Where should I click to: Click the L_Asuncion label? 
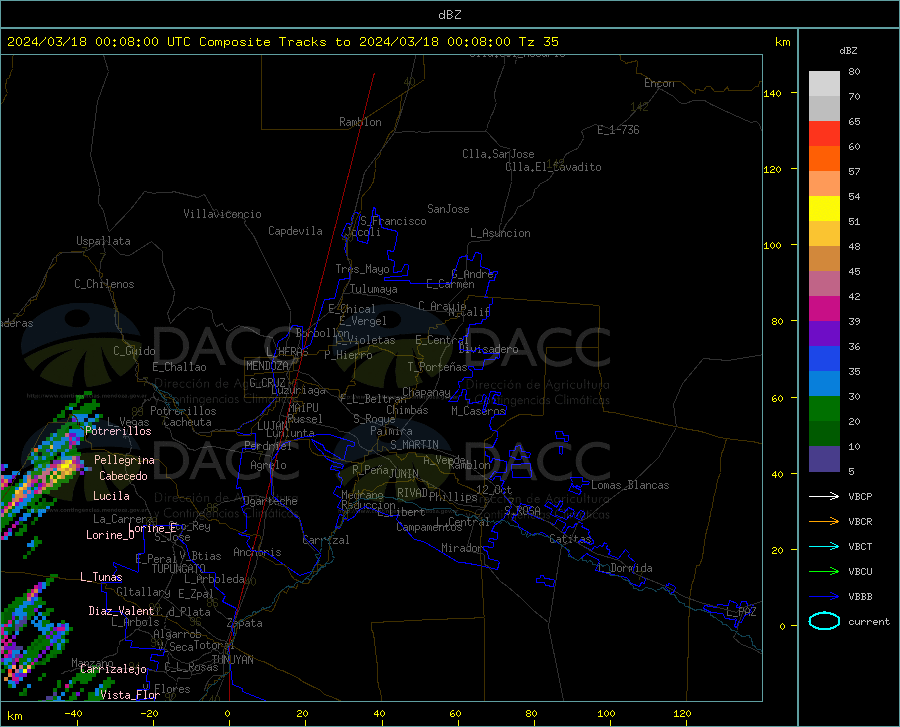(x=500, y=233)
